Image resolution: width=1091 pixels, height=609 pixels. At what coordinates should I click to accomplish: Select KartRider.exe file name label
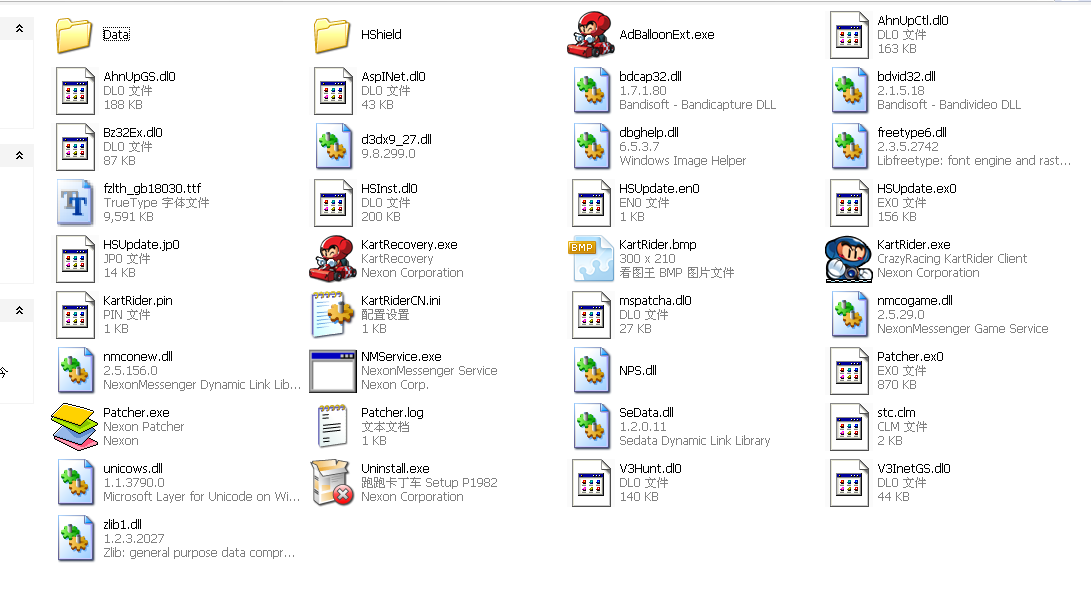[x=913, y=245]
